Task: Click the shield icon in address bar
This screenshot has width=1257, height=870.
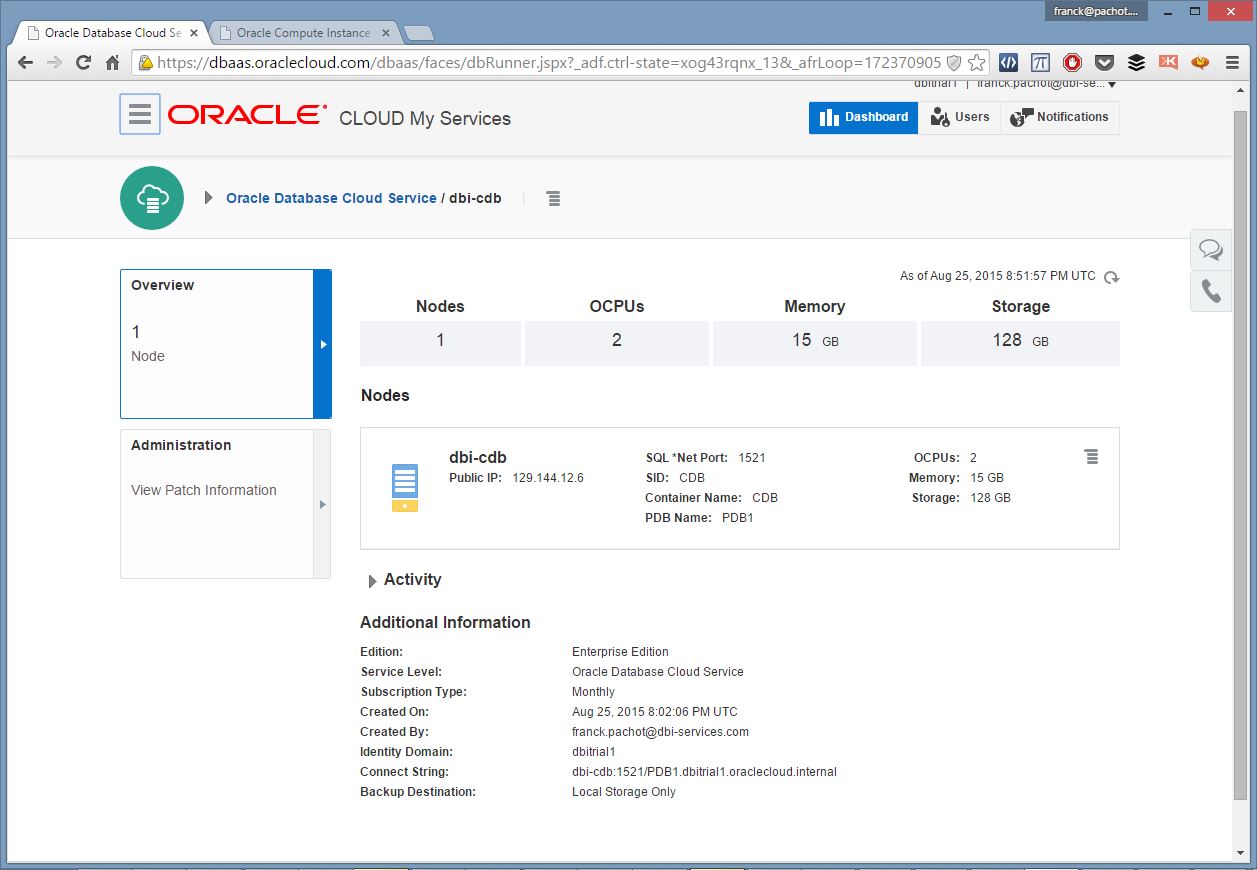Action: coord(954,62)
